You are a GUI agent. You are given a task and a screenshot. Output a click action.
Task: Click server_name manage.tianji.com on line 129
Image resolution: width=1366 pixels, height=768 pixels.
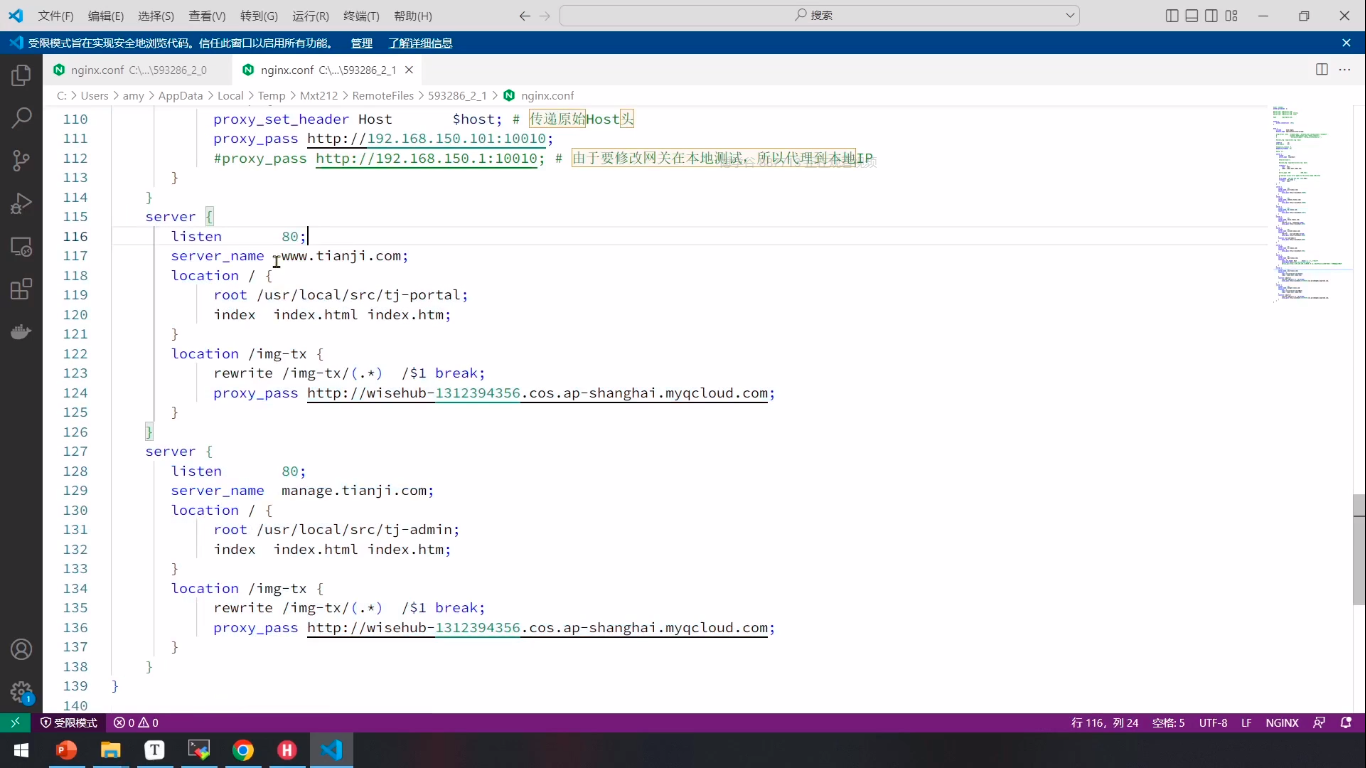pyautogui.click(x=303, y=491)
